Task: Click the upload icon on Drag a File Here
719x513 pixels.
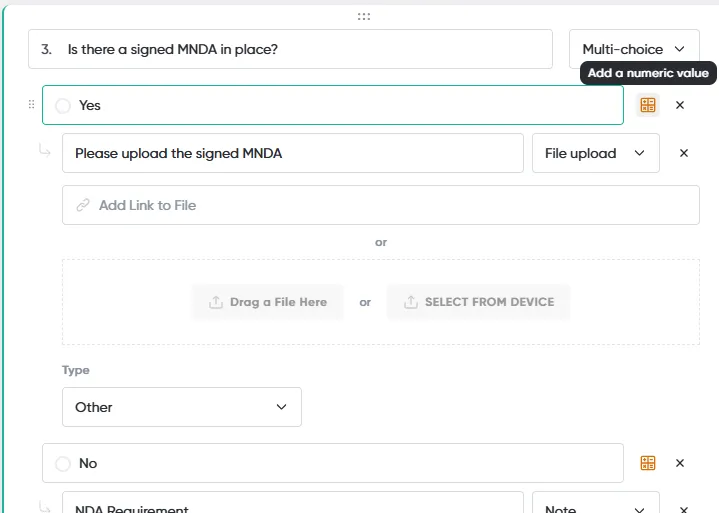Action: pyautogui.click(x=216, y=302)
